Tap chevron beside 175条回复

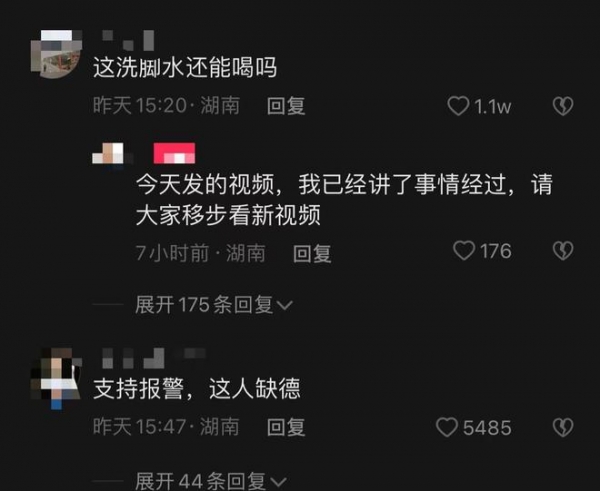click(x=284, y=305)
